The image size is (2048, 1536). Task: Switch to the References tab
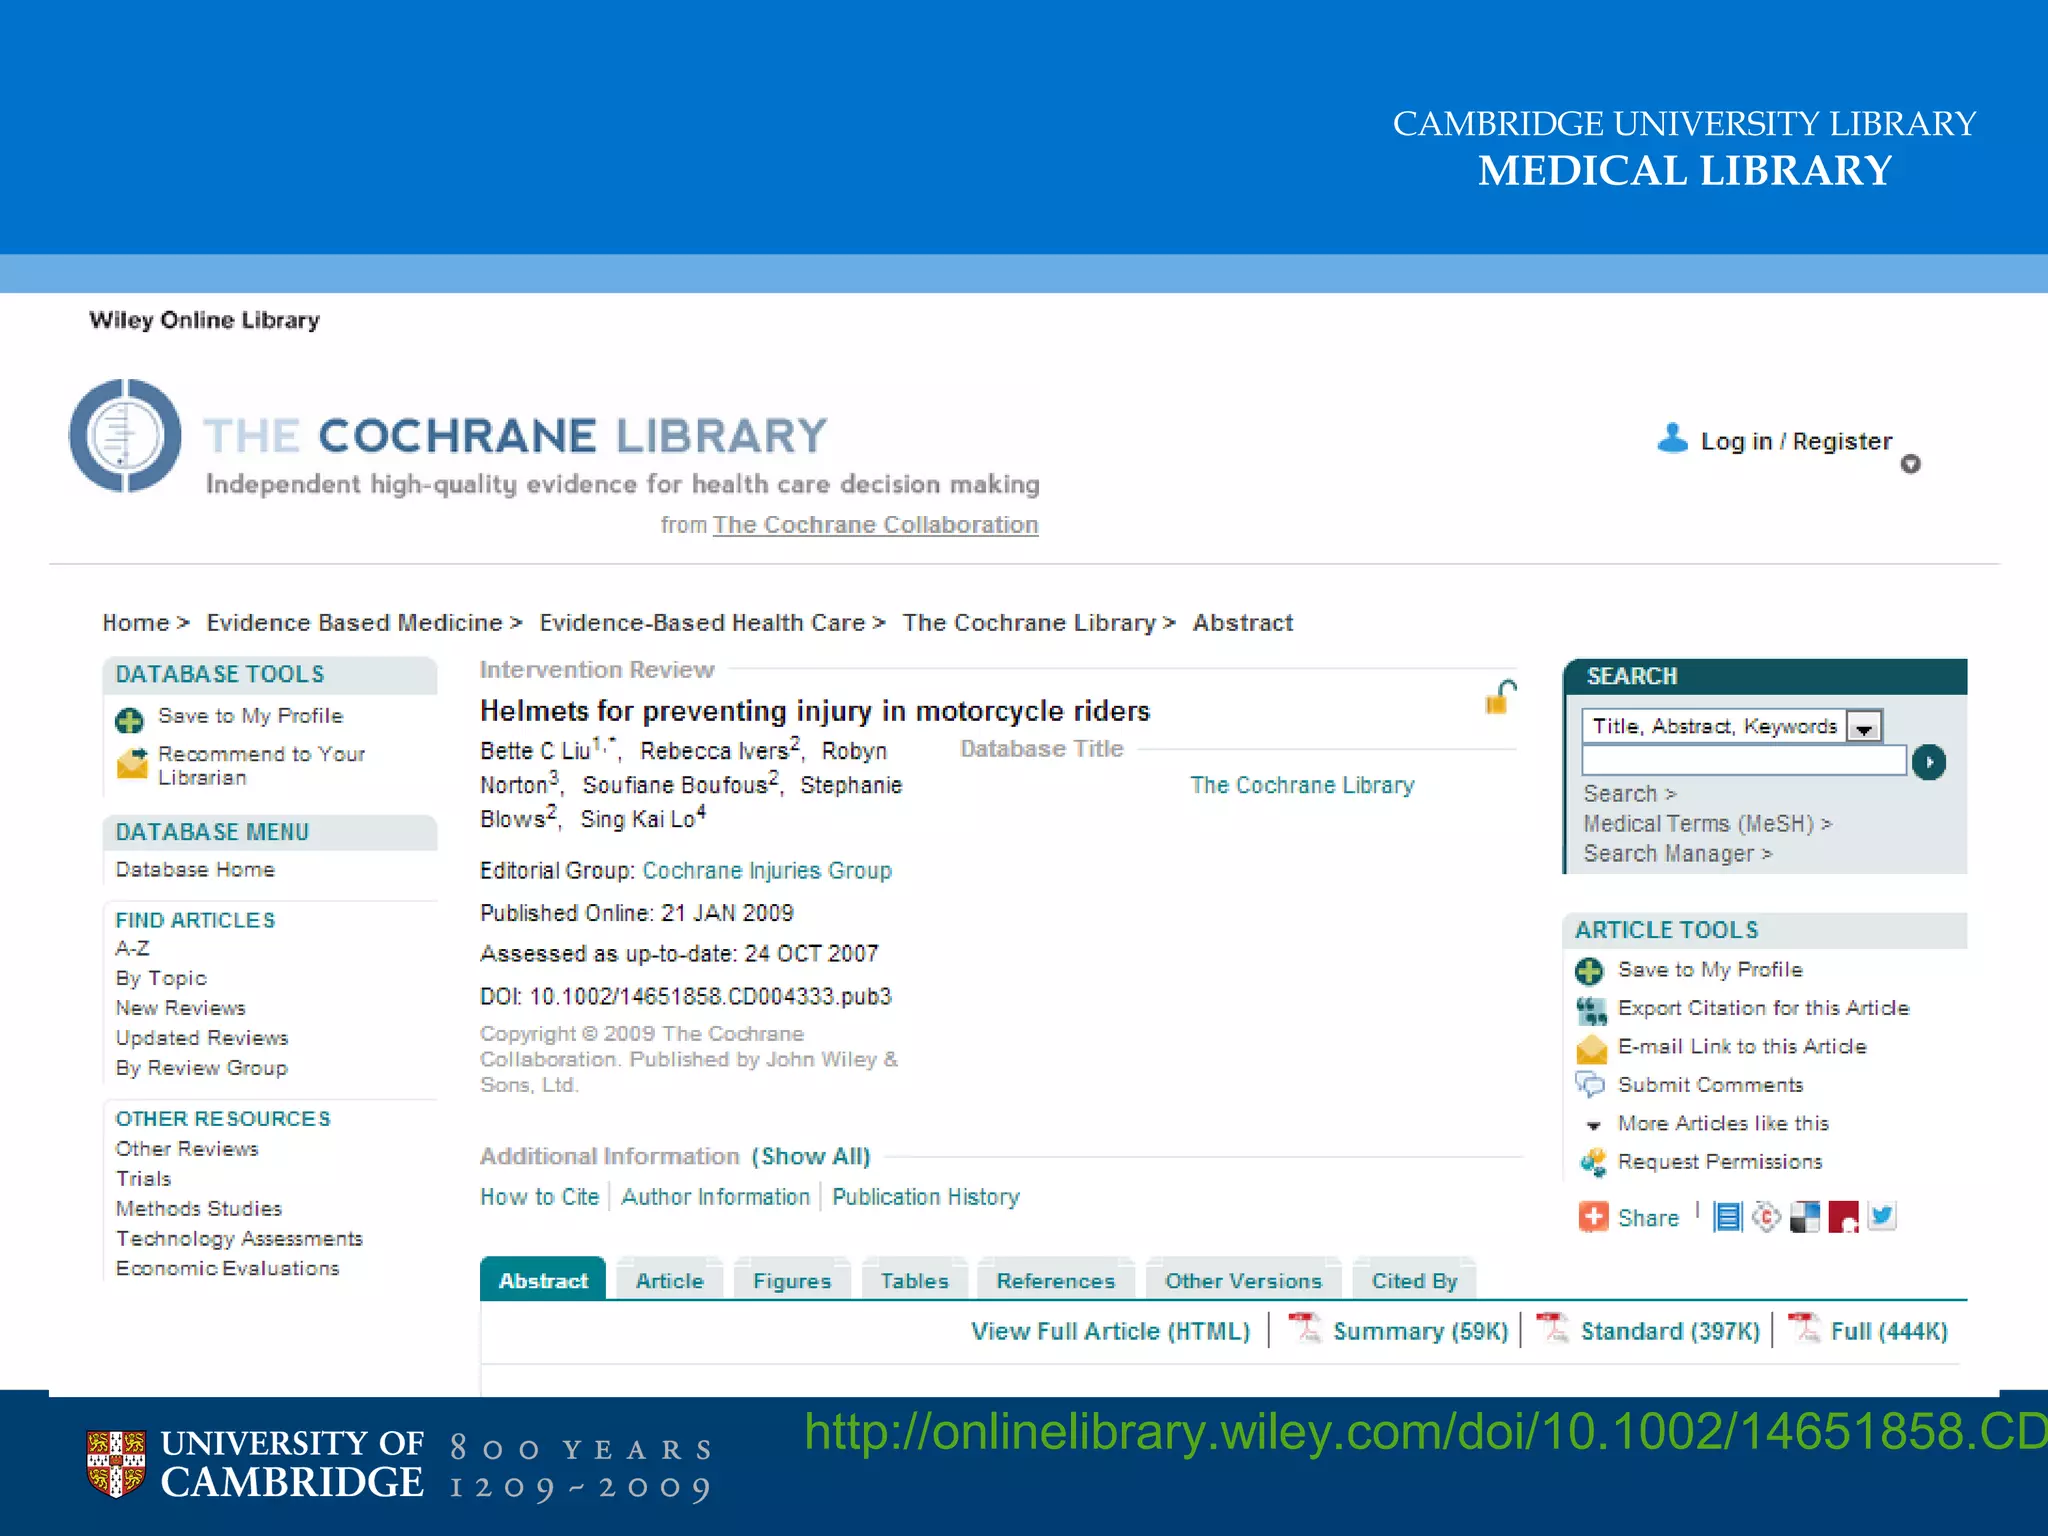[x=1055, y=1281]
